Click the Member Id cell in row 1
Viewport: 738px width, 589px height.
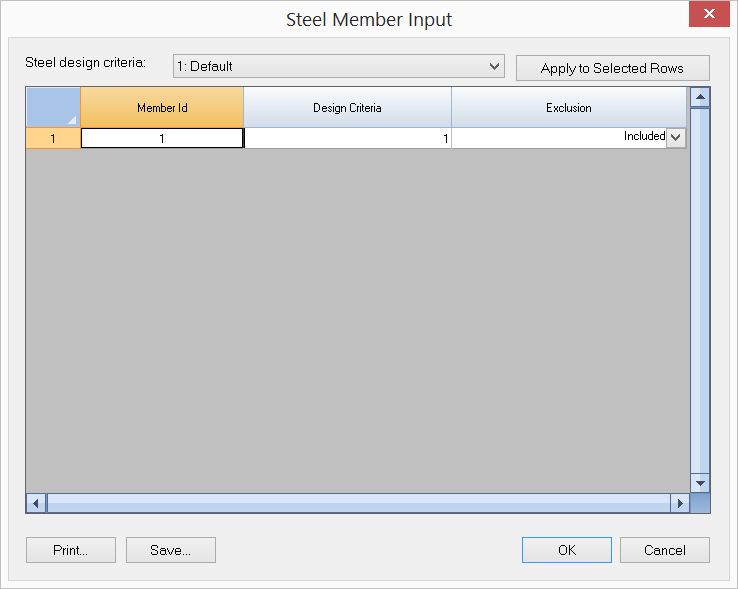[162, 139]
